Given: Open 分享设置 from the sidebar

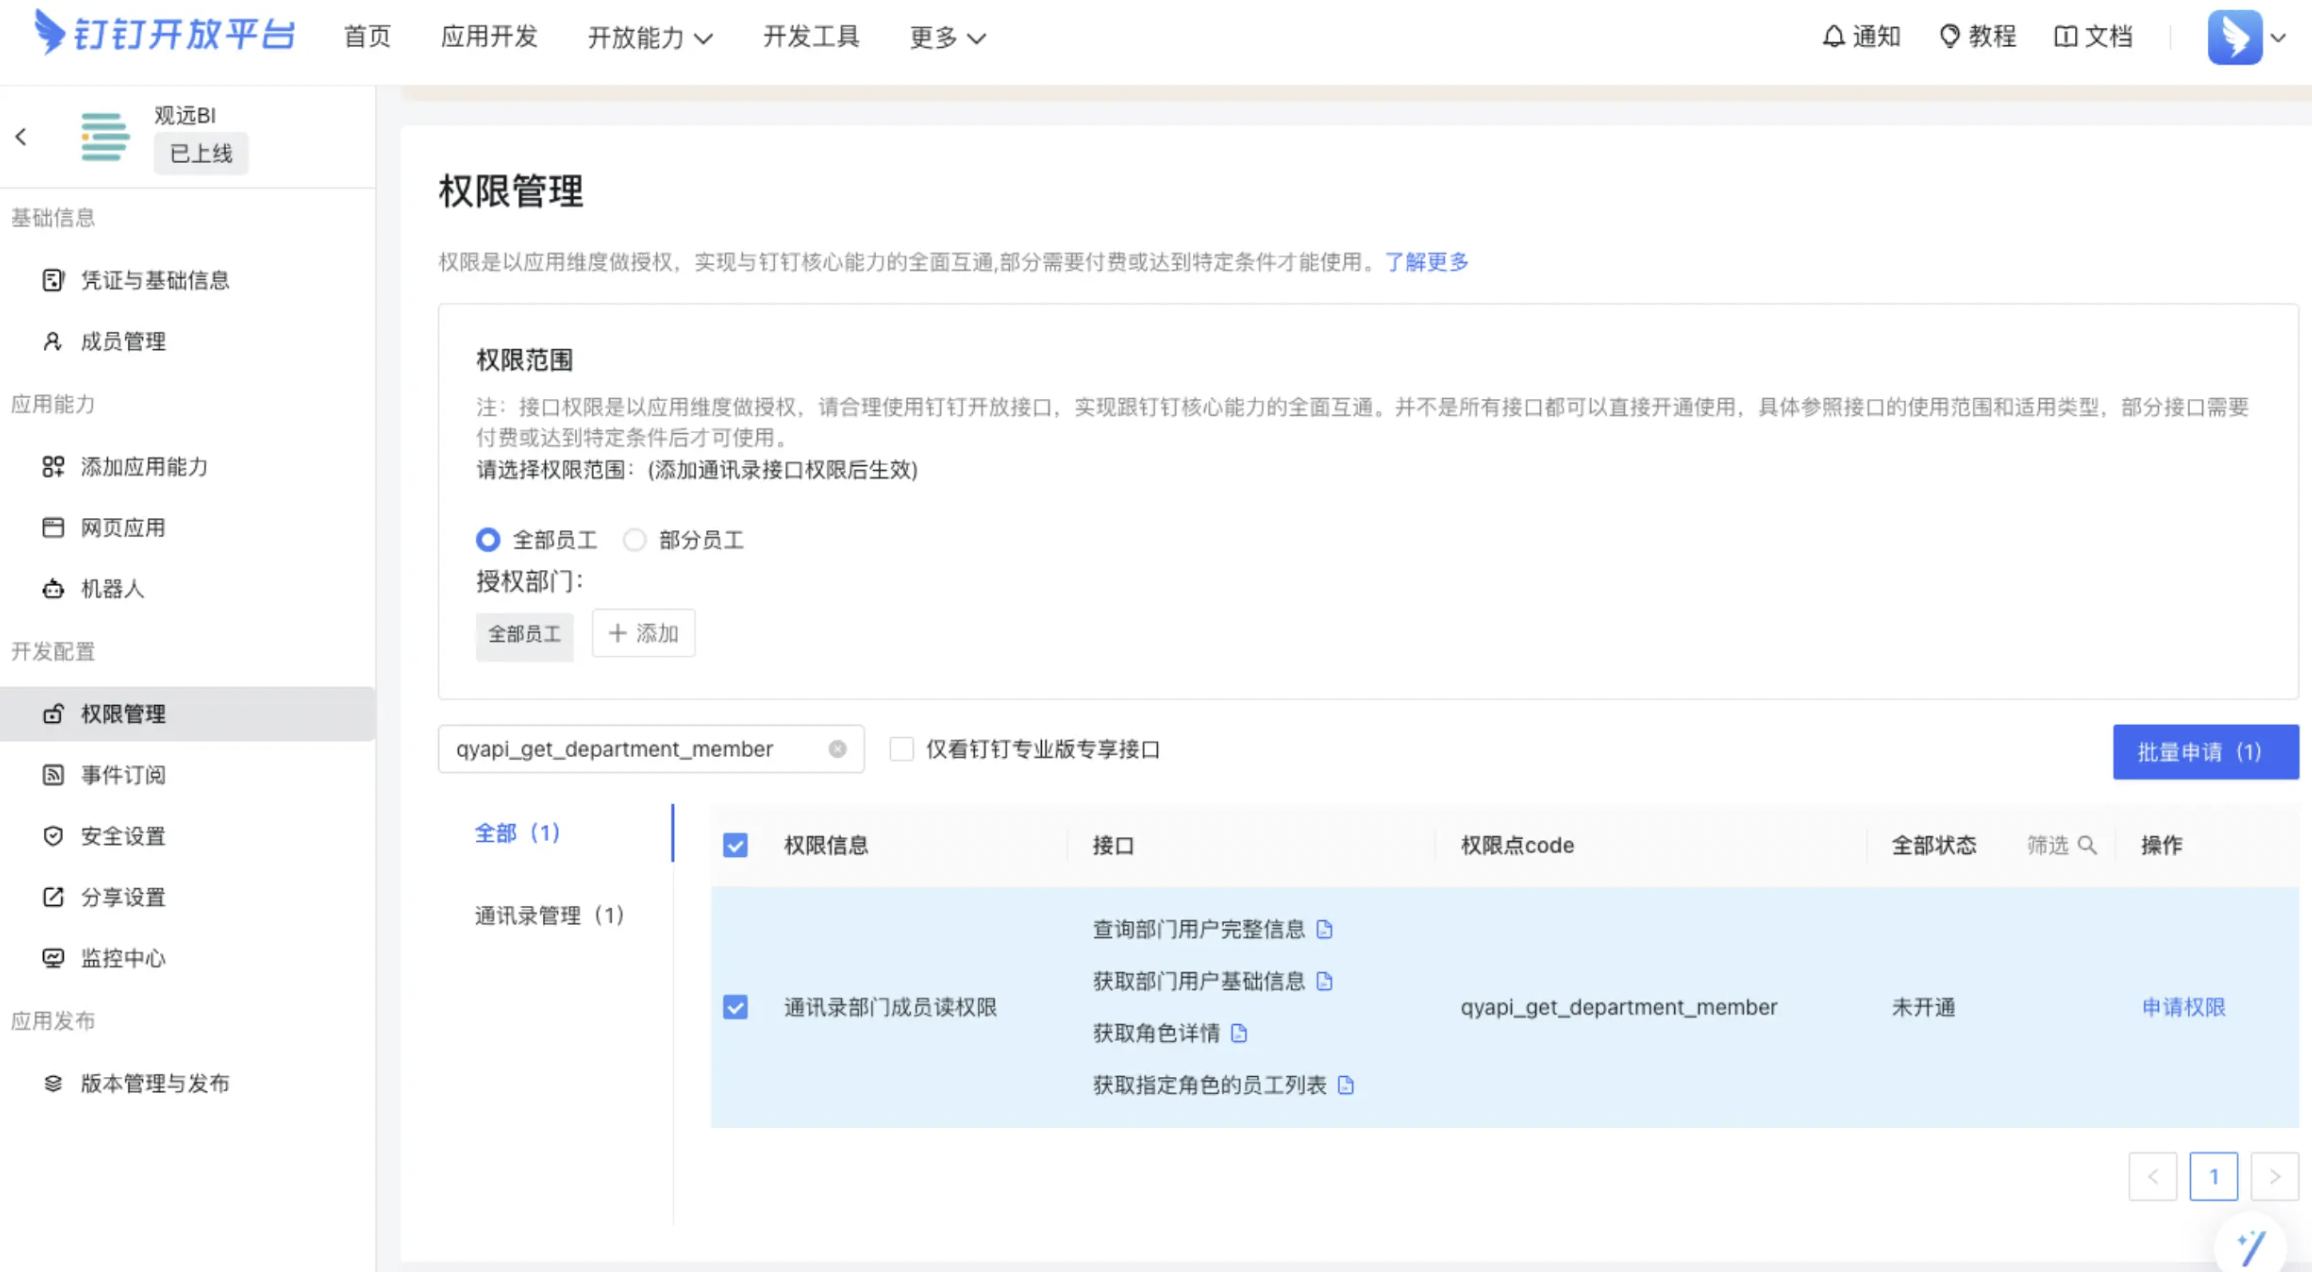Looking at the screenshot, I should pos(187,897).
